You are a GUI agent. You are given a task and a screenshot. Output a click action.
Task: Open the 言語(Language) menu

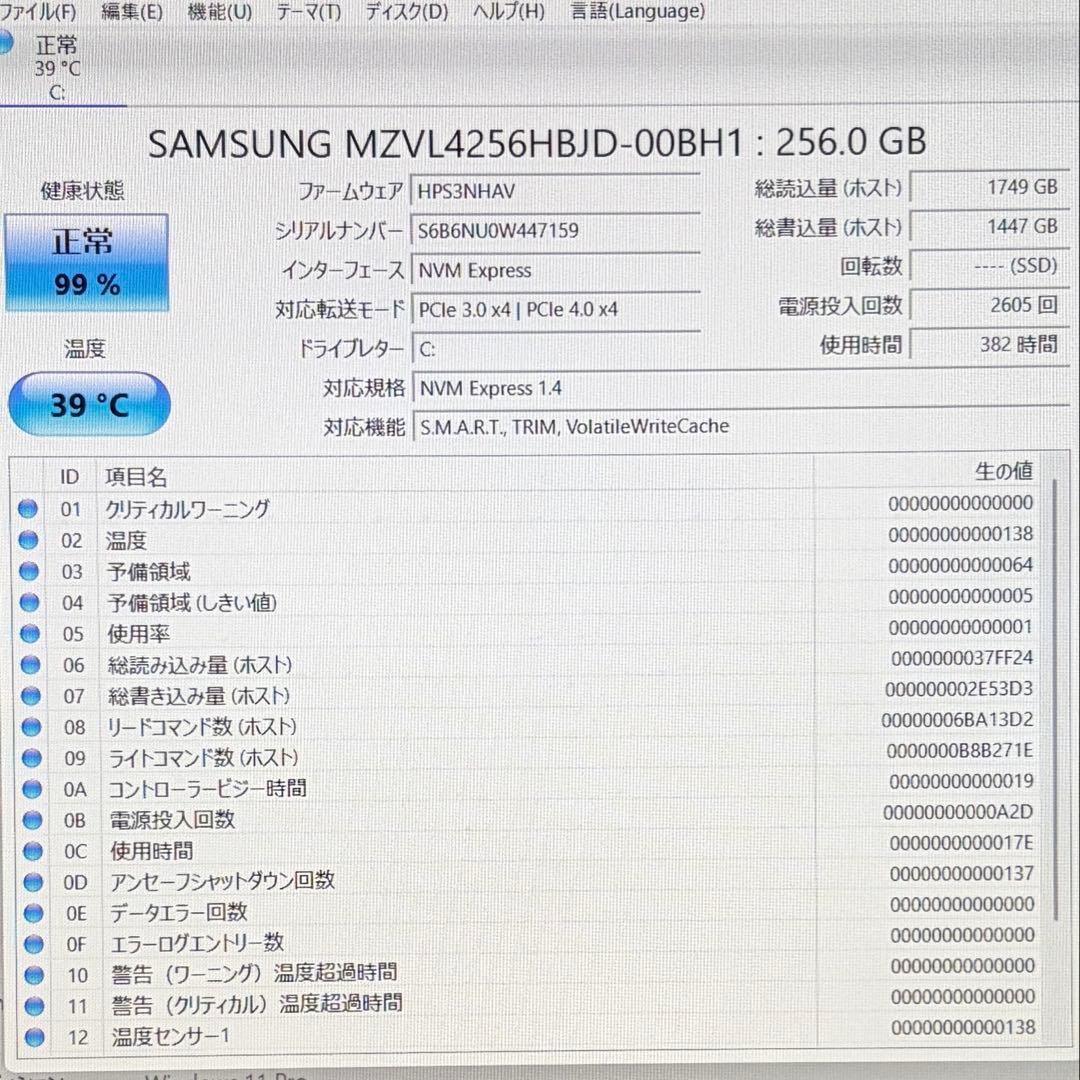tap(638, 12)
